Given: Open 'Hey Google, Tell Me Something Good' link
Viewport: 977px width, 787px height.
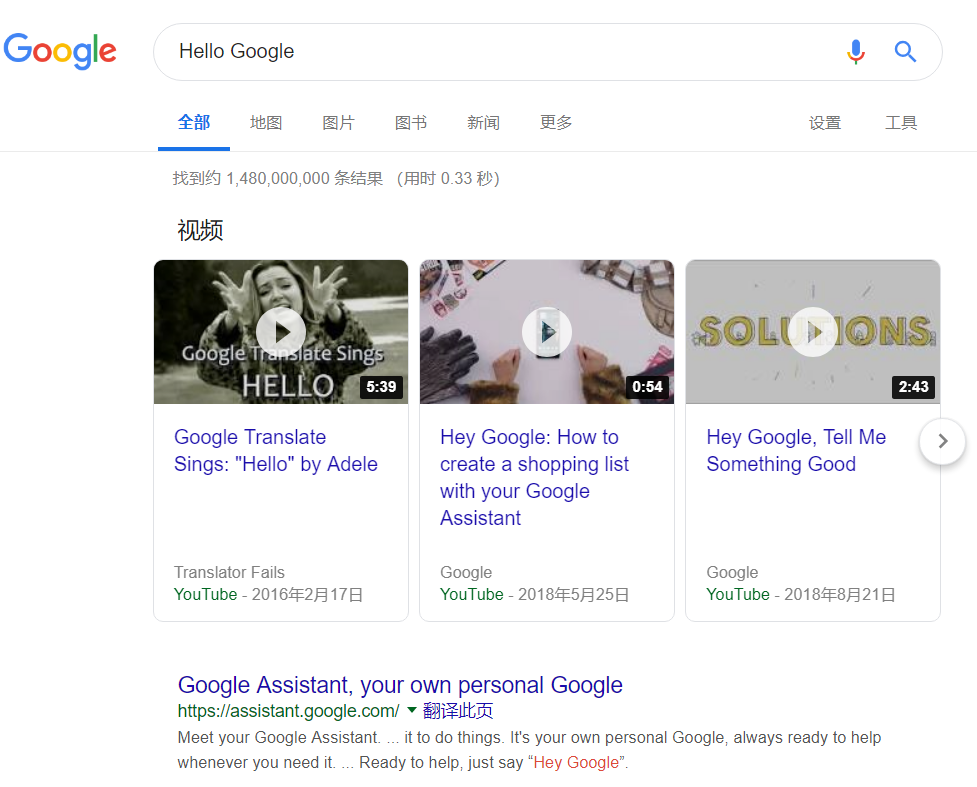Looking at the screenshot, I should pos(796,451).
